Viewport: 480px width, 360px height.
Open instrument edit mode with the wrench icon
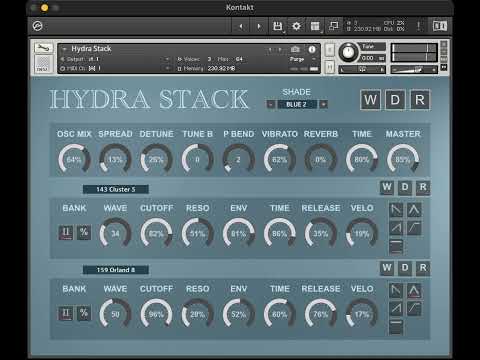click(x=43, y=48)
